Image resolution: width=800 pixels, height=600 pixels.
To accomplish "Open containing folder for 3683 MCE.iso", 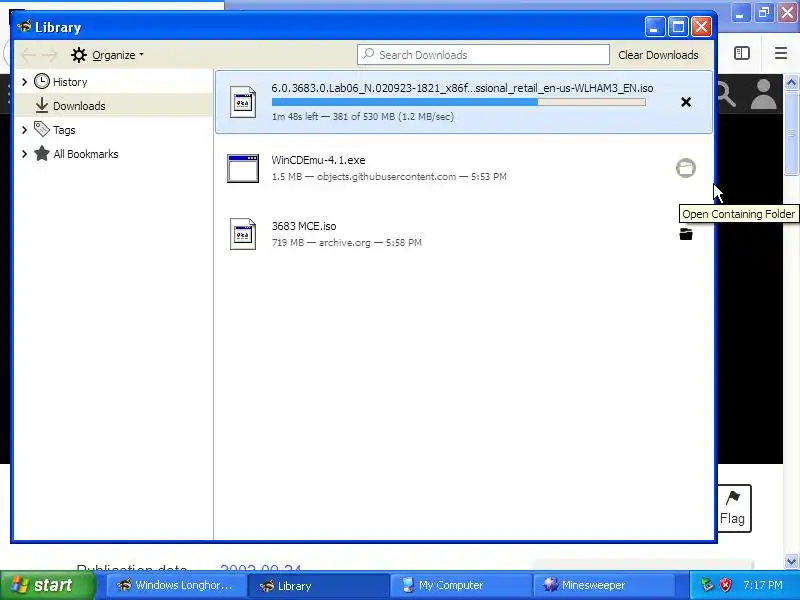I will point(686,234).
